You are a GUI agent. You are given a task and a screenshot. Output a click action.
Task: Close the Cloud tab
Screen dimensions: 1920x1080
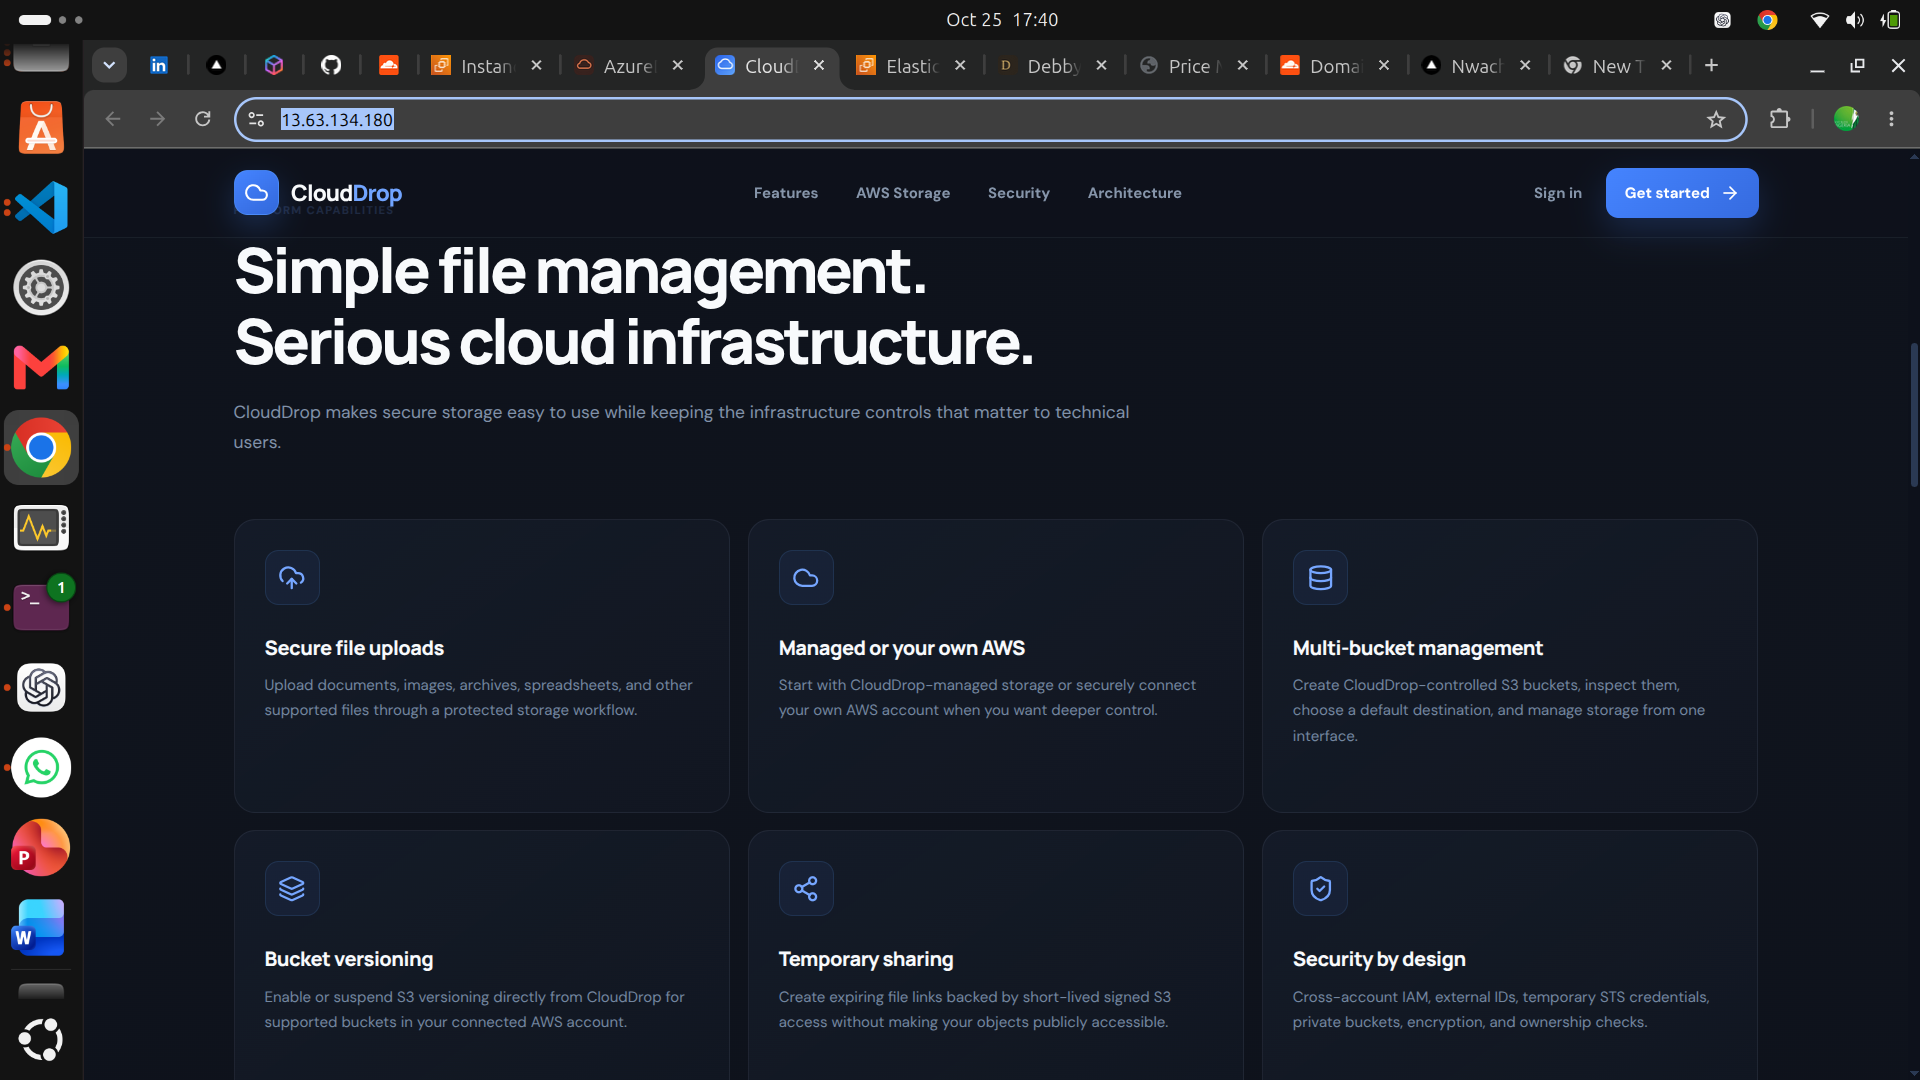819,65
